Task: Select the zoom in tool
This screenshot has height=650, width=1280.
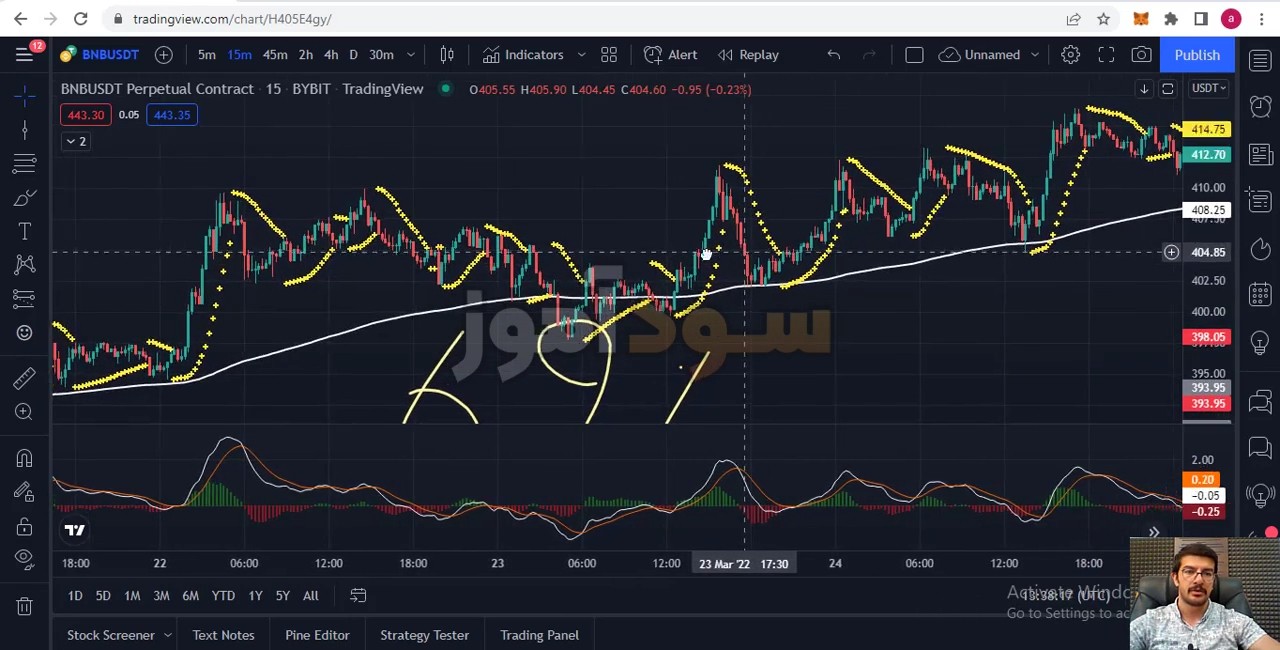Action: 25,411
